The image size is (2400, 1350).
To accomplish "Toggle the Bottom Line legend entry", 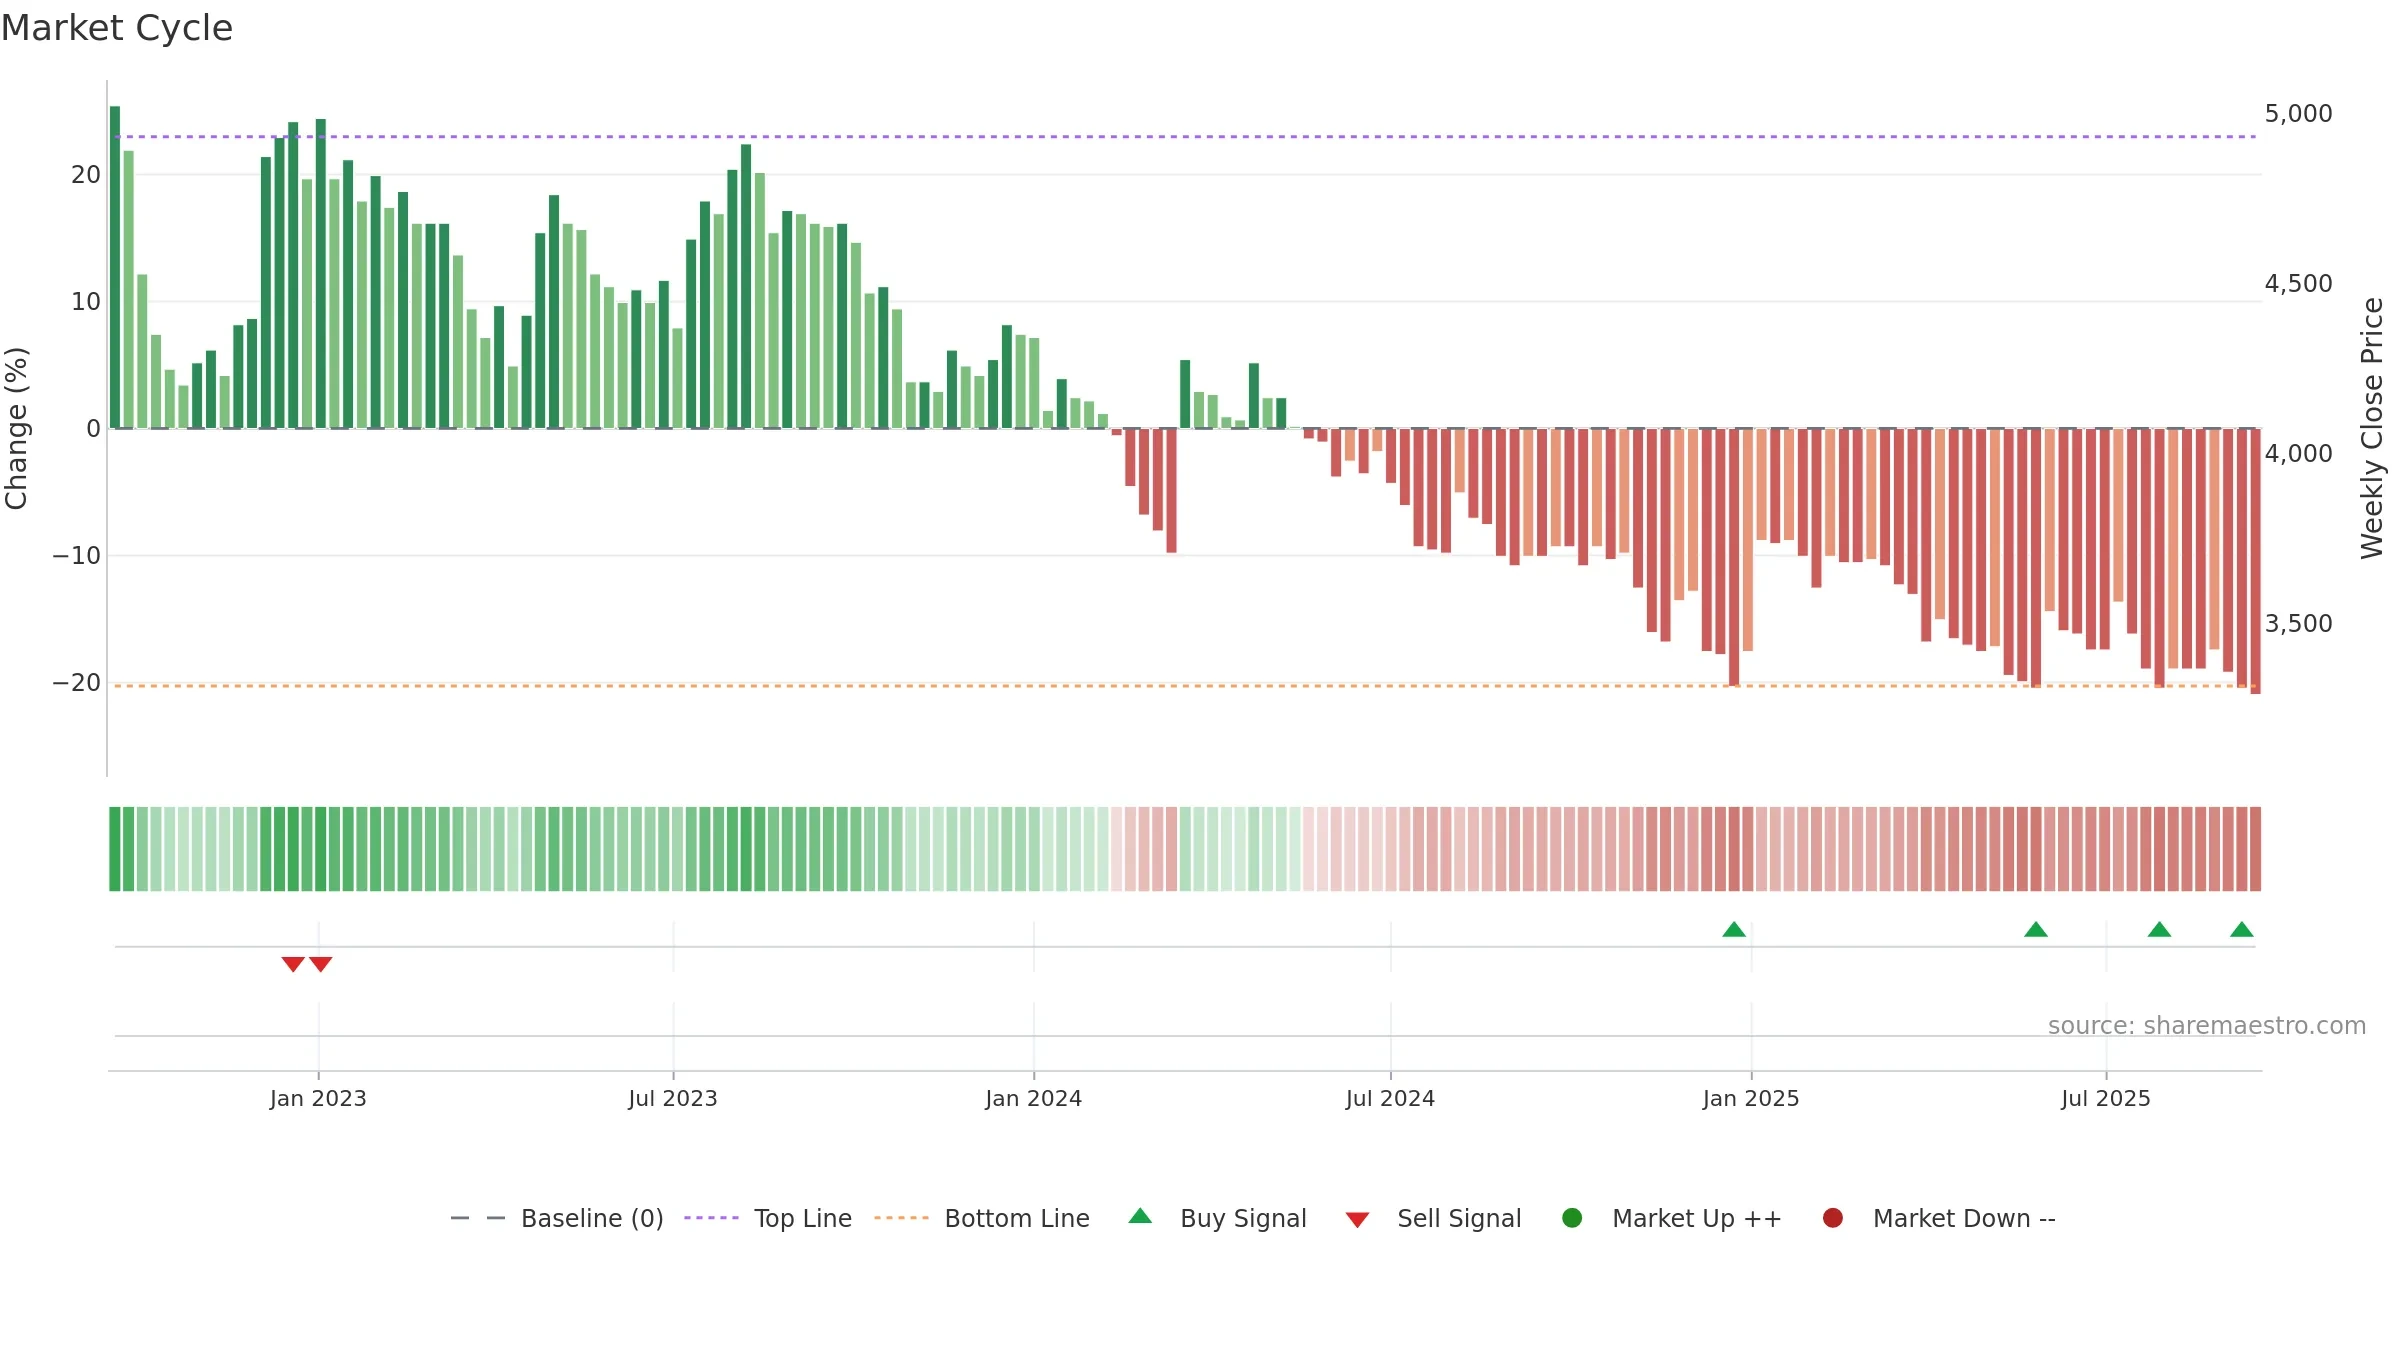I will point(982,1218).
